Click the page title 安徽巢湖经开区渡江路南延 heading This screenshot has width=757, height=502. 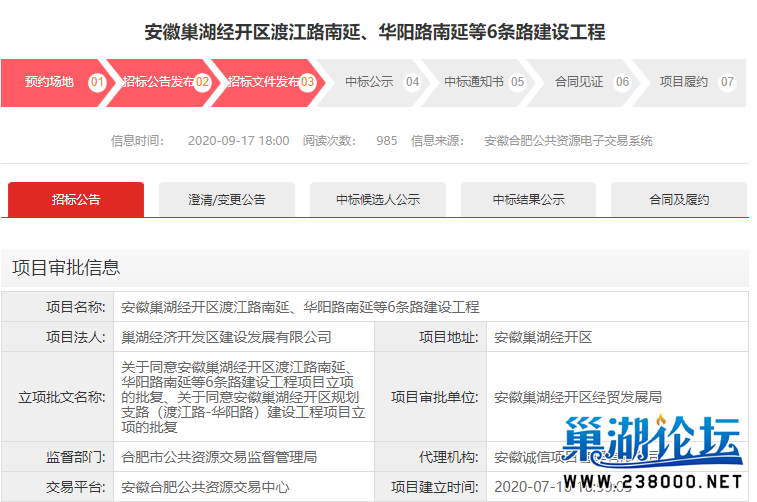(375, 32)
